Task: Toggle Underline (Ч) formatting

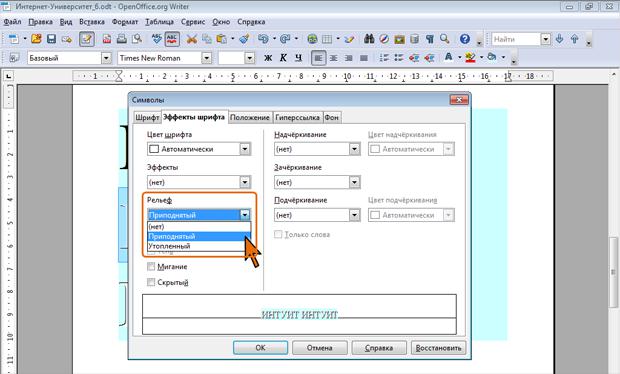Action: coord(298,58)
